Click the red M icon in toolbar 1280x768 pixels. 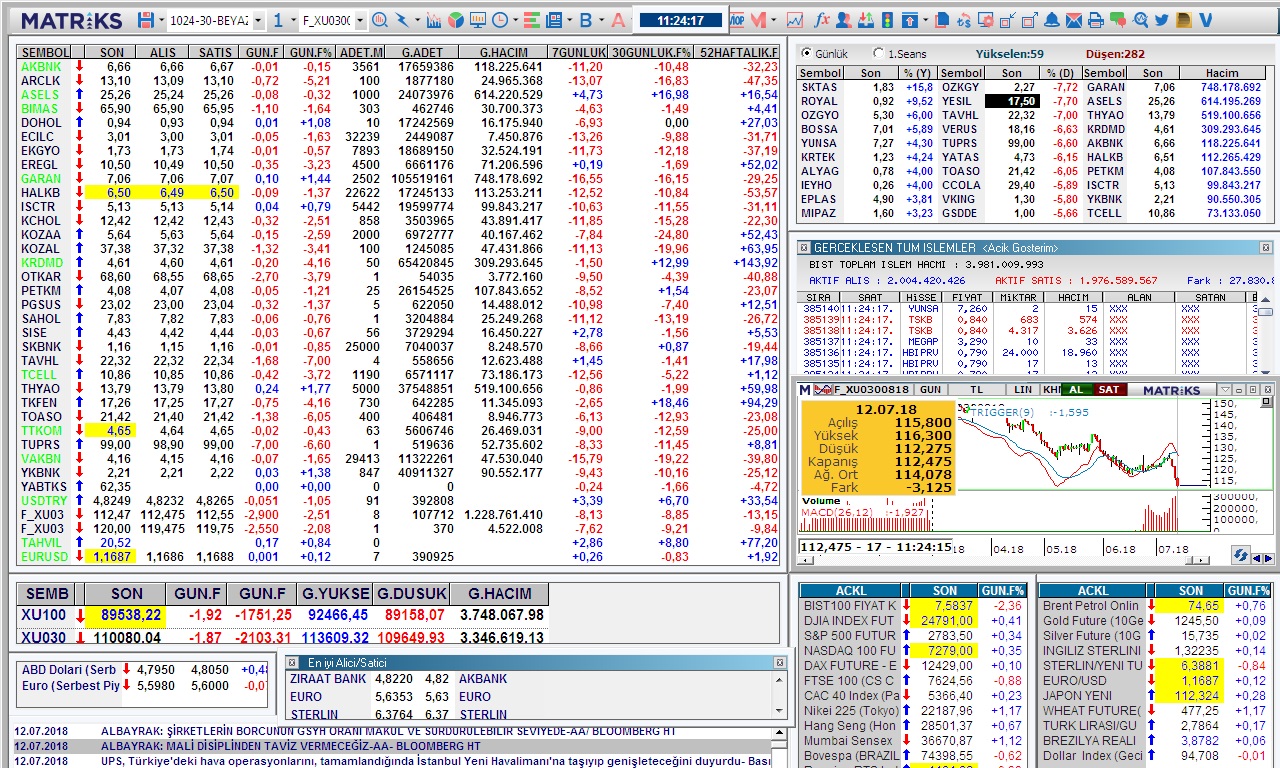pos(758,20)
